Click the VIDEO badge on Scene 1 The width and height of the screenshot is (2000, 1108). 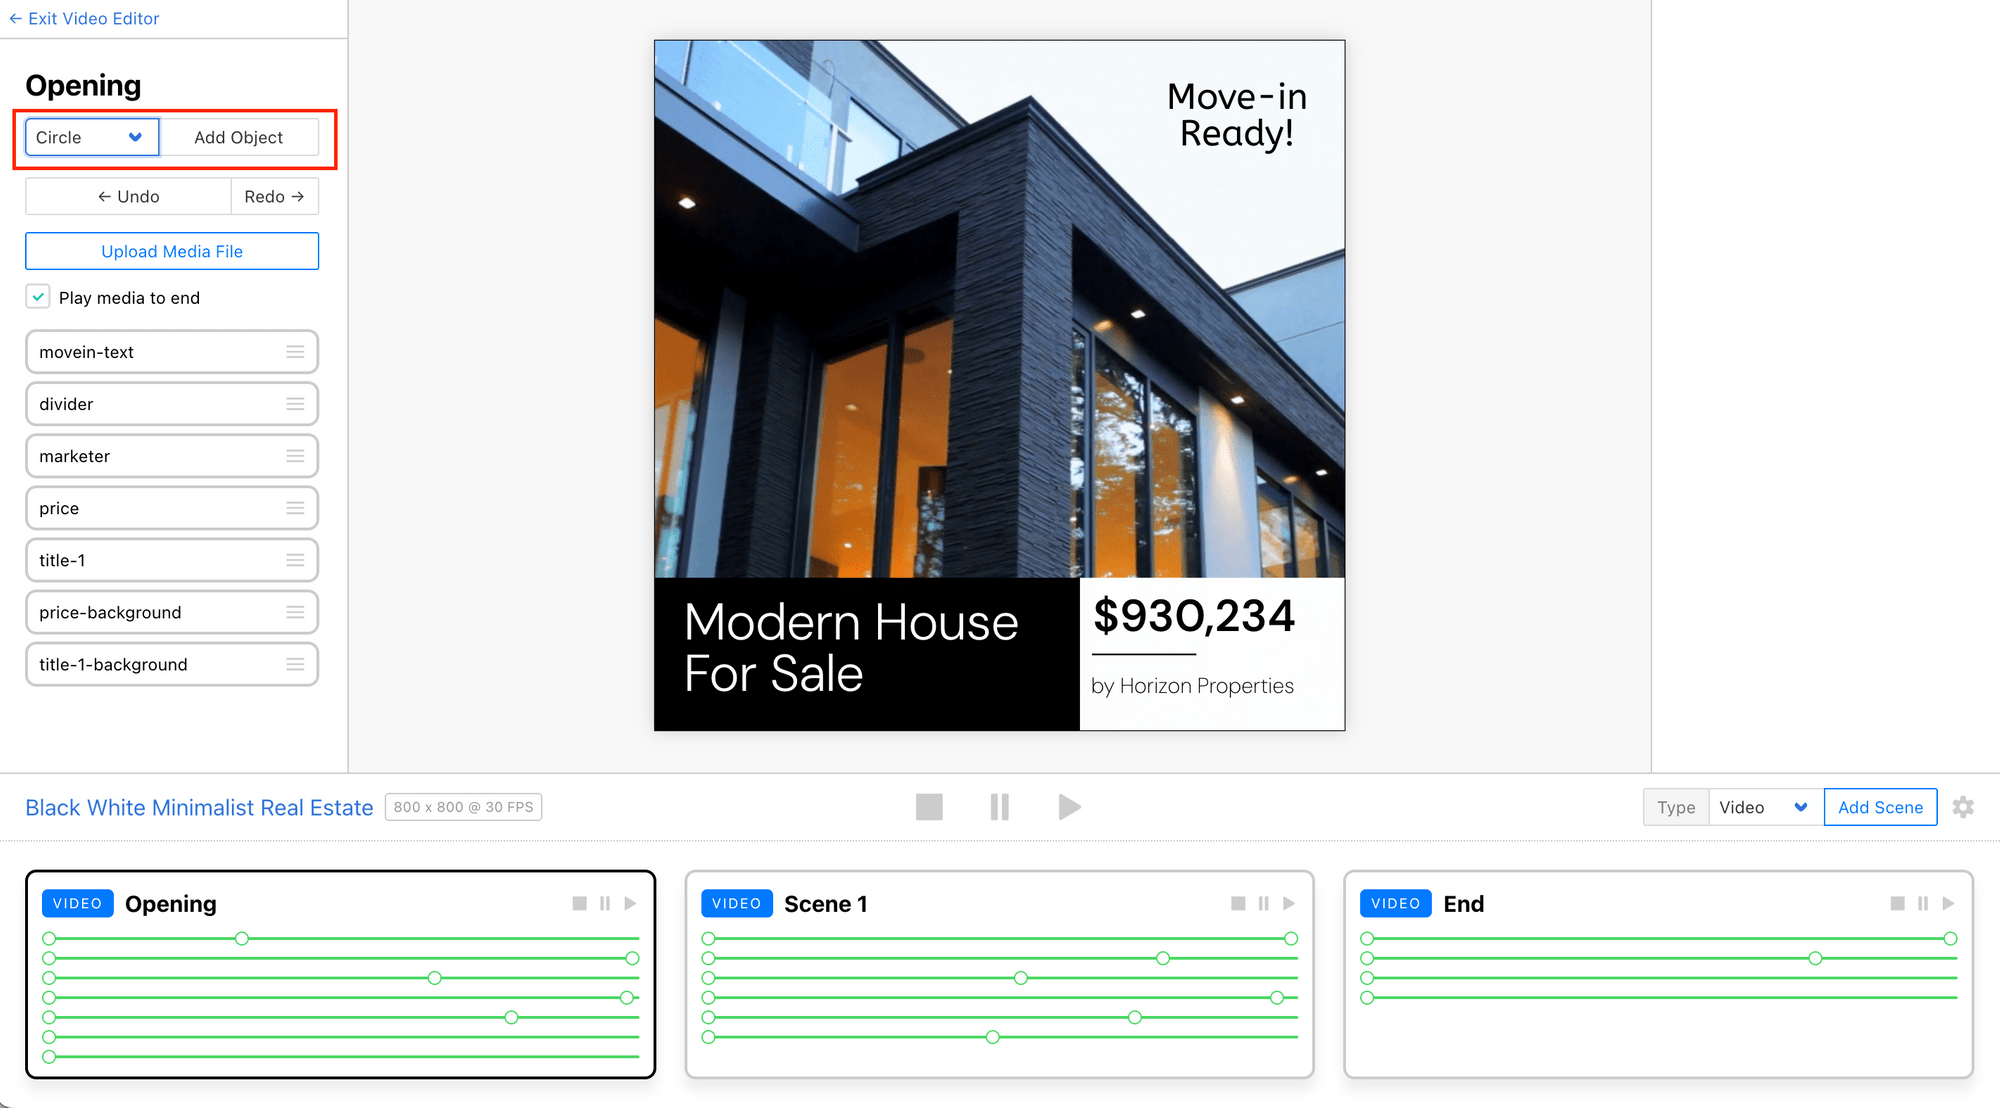coord(736,903)
